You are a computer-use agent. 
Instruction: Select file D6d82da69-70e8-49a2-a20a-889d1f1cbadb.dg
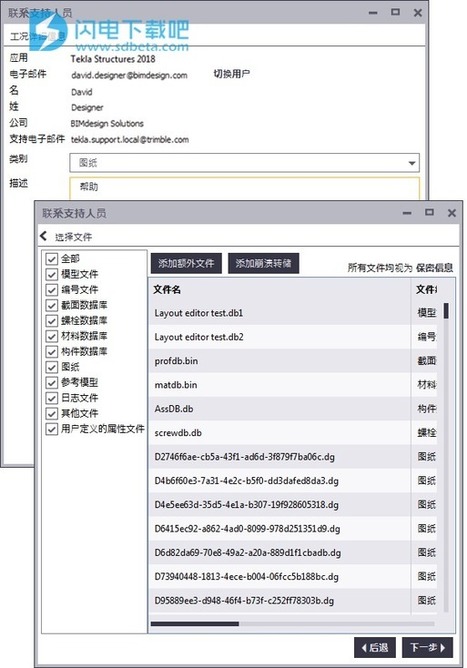point(292,553)
